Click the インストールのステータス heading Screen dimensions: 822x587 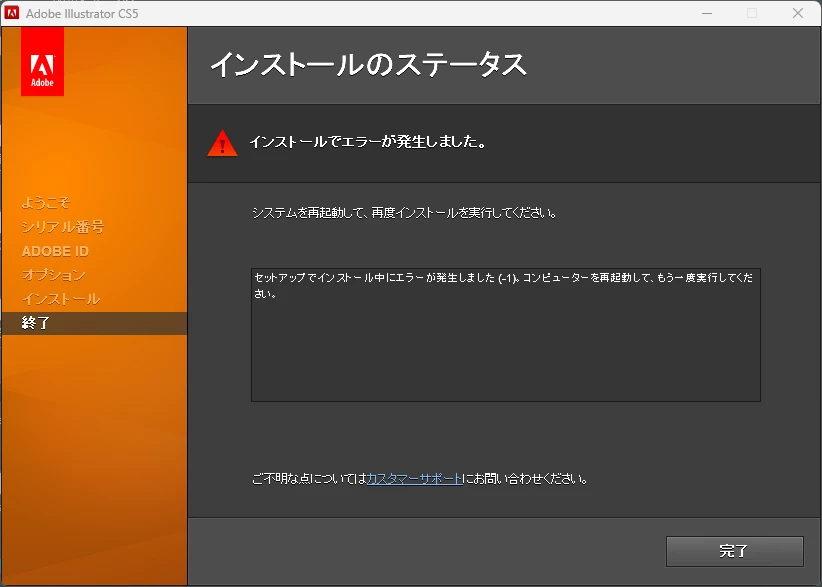click(x=368, y=64)
